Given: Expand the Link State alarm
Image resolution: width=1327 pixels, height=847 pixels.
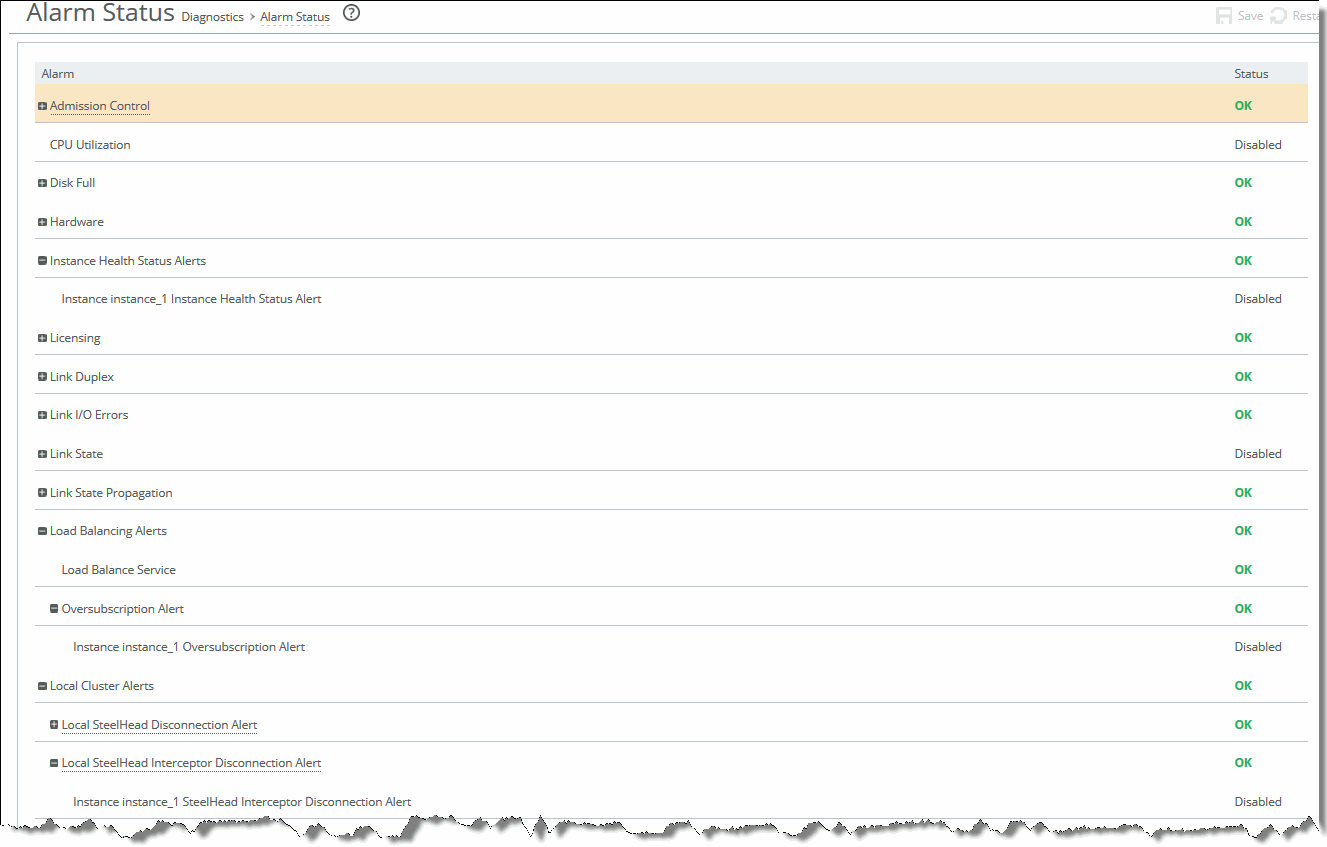Looking at the screenshot, I should click(x=42, y=454).
